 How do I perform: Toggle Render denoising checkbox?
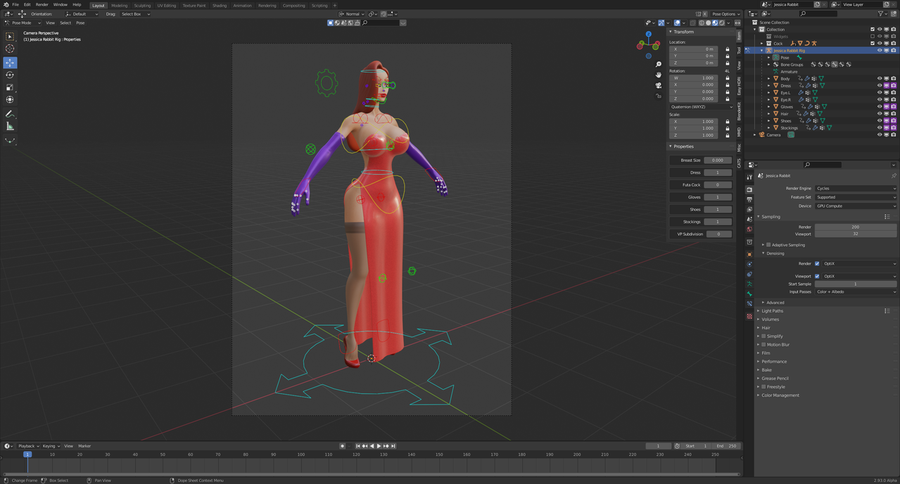tap(817, 264)
